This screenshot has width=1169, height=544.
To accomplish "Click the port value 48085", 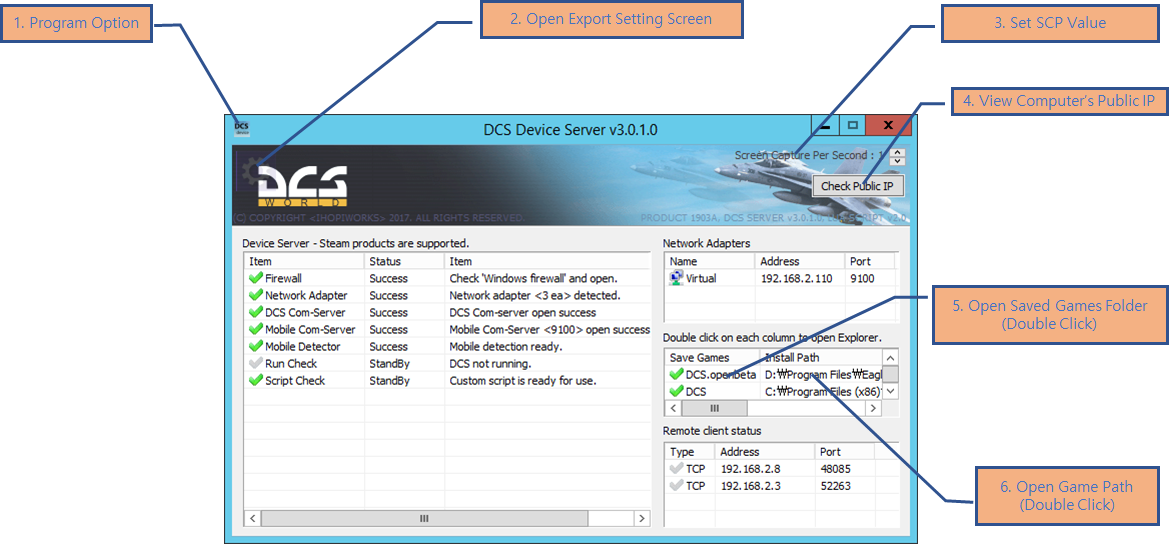I will pos(835,469).
